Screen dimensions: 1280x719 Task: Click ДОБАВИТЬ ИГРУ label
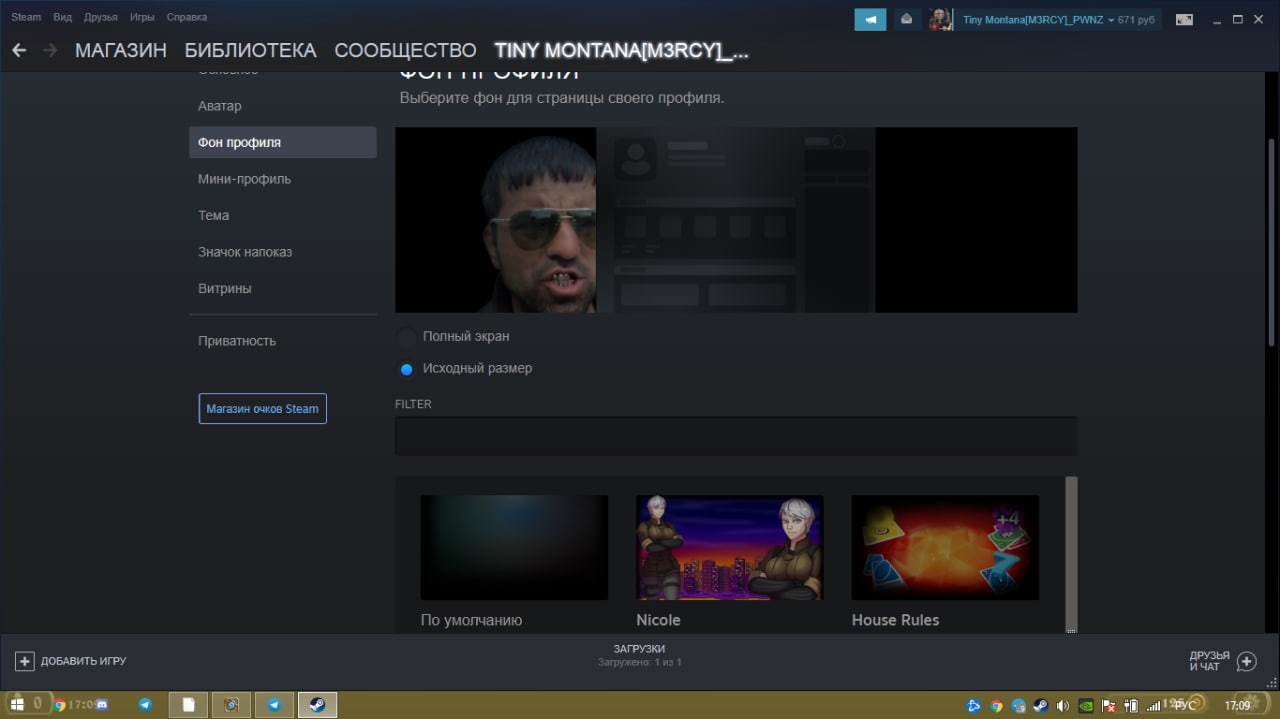pos(84,661)
